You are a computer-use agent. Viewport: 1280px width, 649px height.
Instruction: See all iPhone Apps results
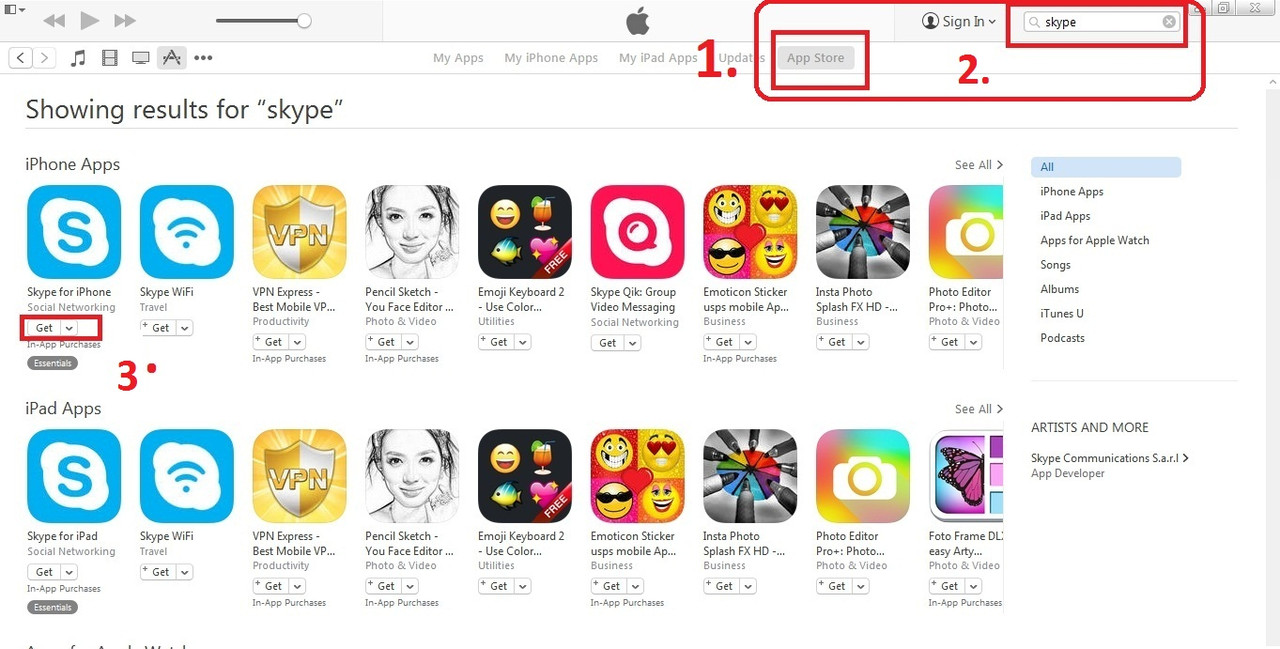978,165
